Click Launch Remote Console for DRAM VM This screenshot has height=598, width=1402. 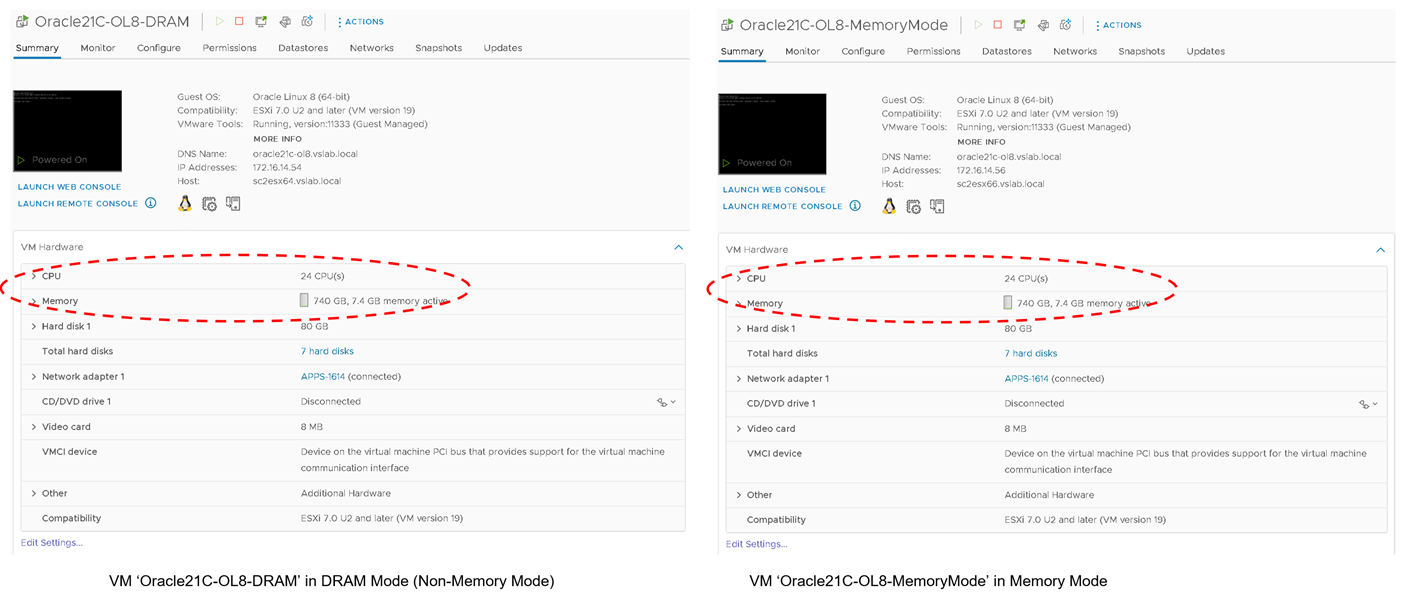pyautogui.click(x=78, y=203)
